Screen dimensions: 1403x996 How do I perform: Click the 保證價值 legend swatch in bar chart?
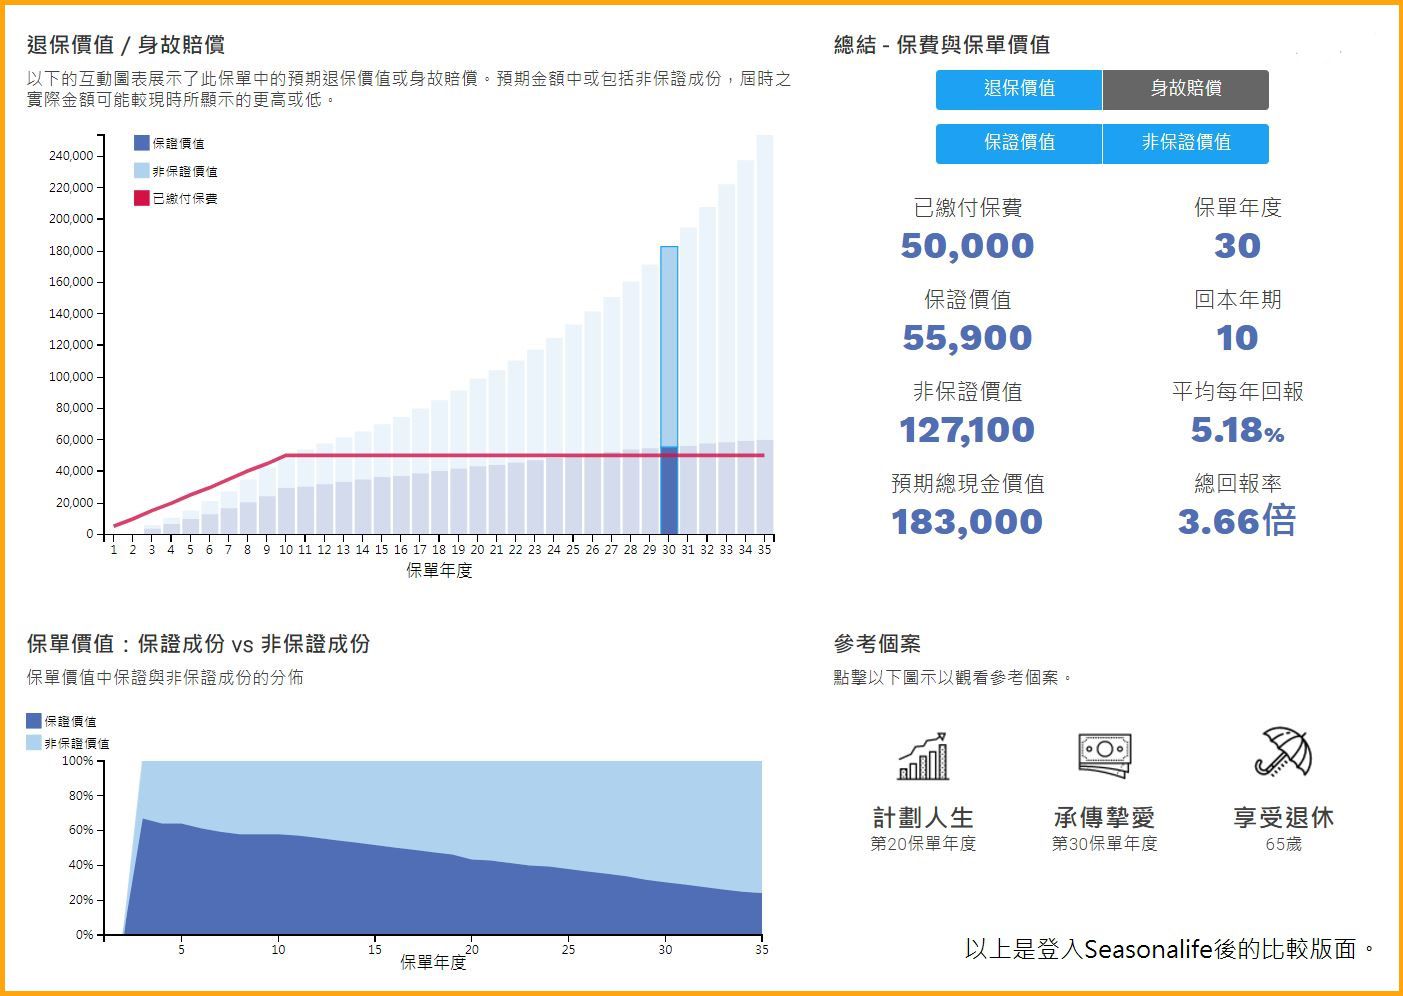coord(142,143)
